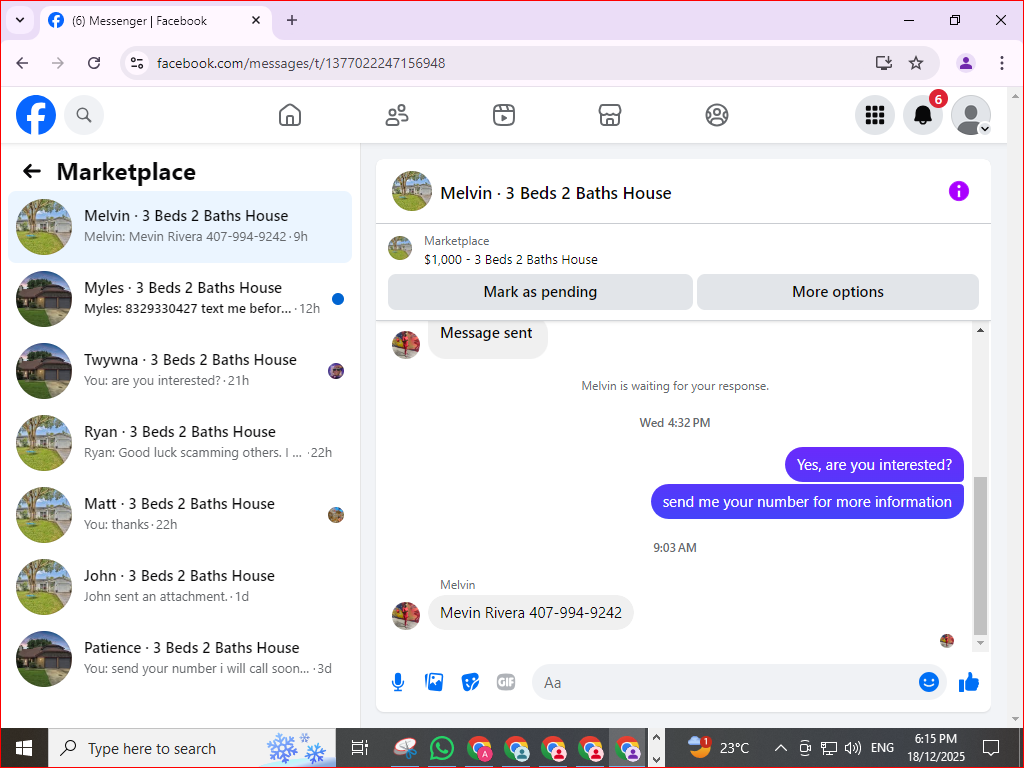Screen dimensions: 1024x768
Task: Open the Facebook menu grid icon
Action: (874, 115)
